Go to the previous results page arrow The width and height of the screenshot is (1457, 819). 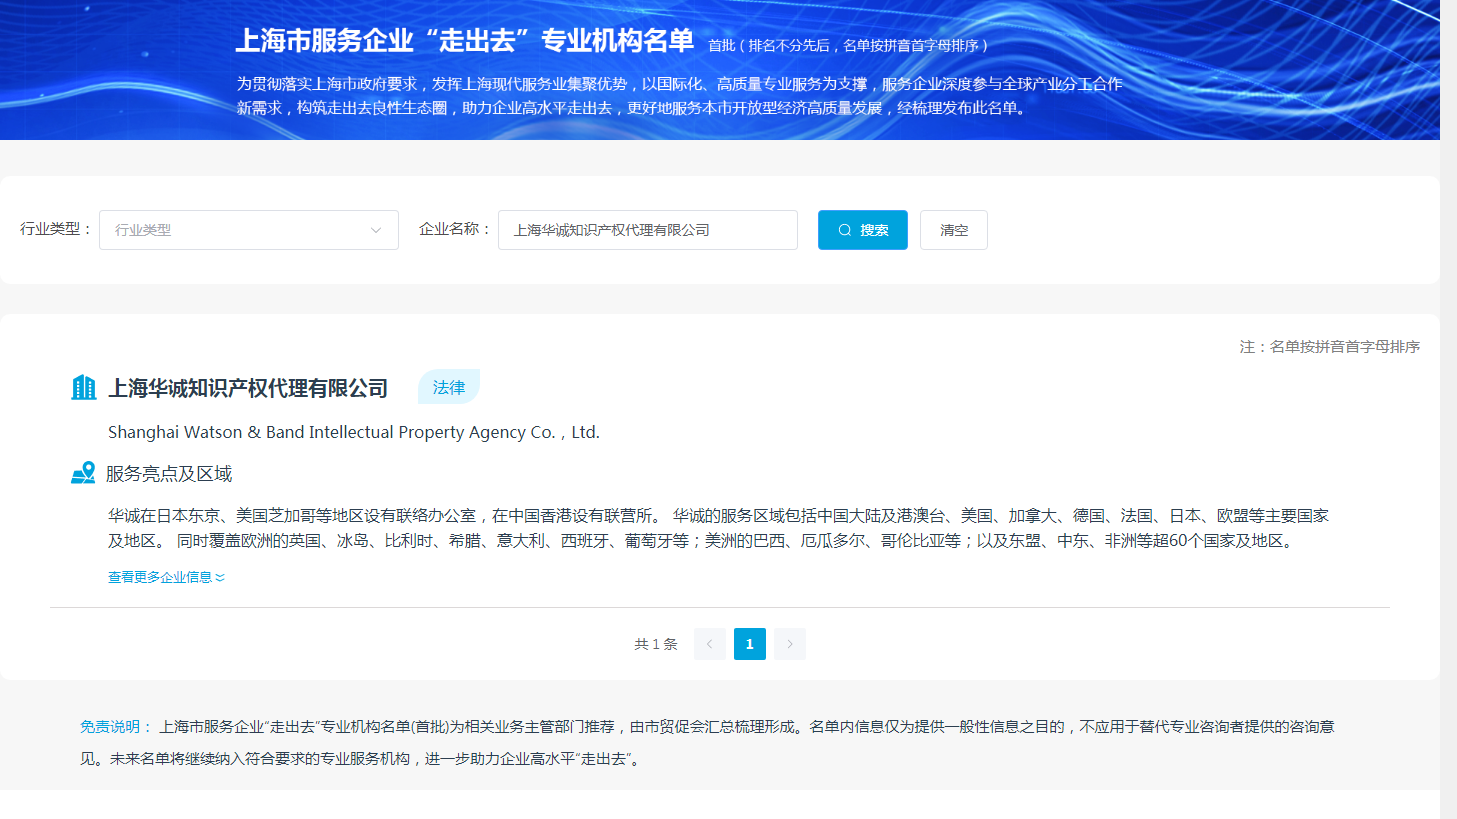(x=710, y=644)
